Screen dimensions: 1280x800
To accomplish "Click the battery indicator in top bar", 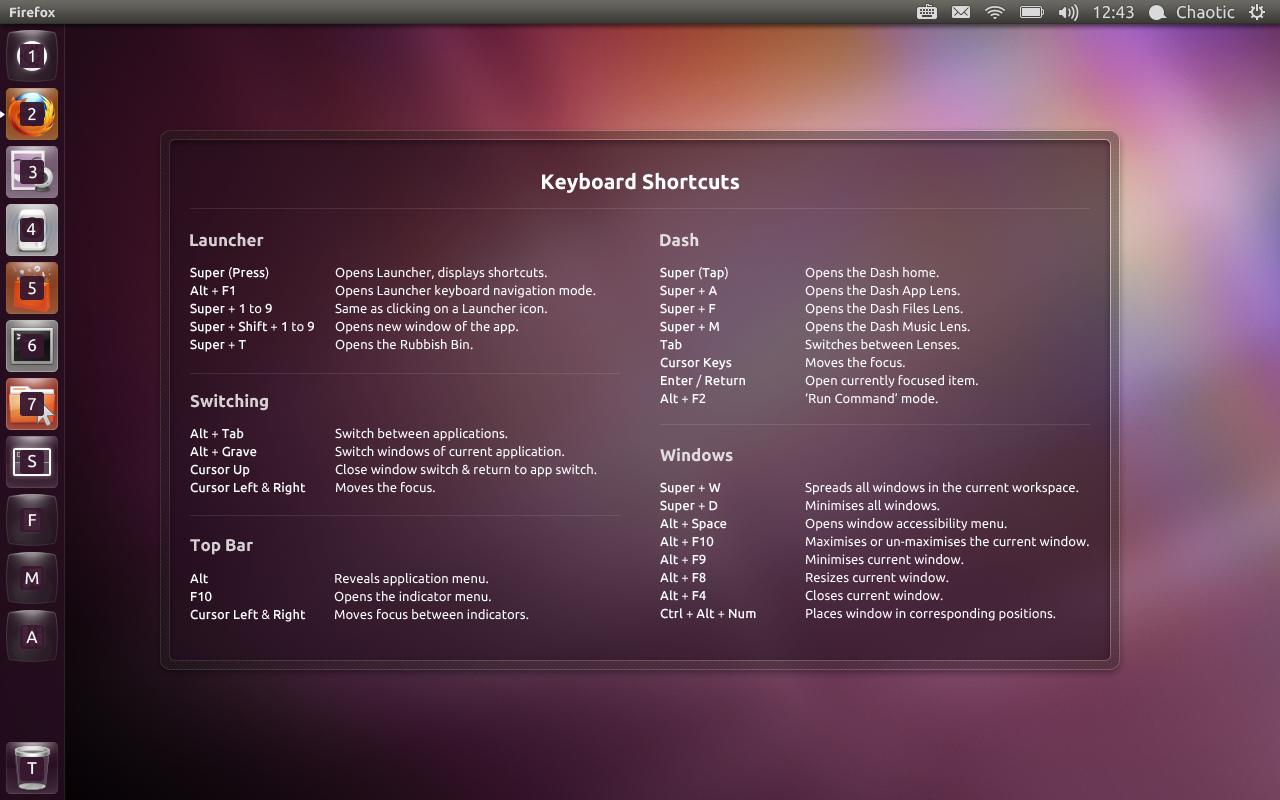I will (x=1031, y=12).
